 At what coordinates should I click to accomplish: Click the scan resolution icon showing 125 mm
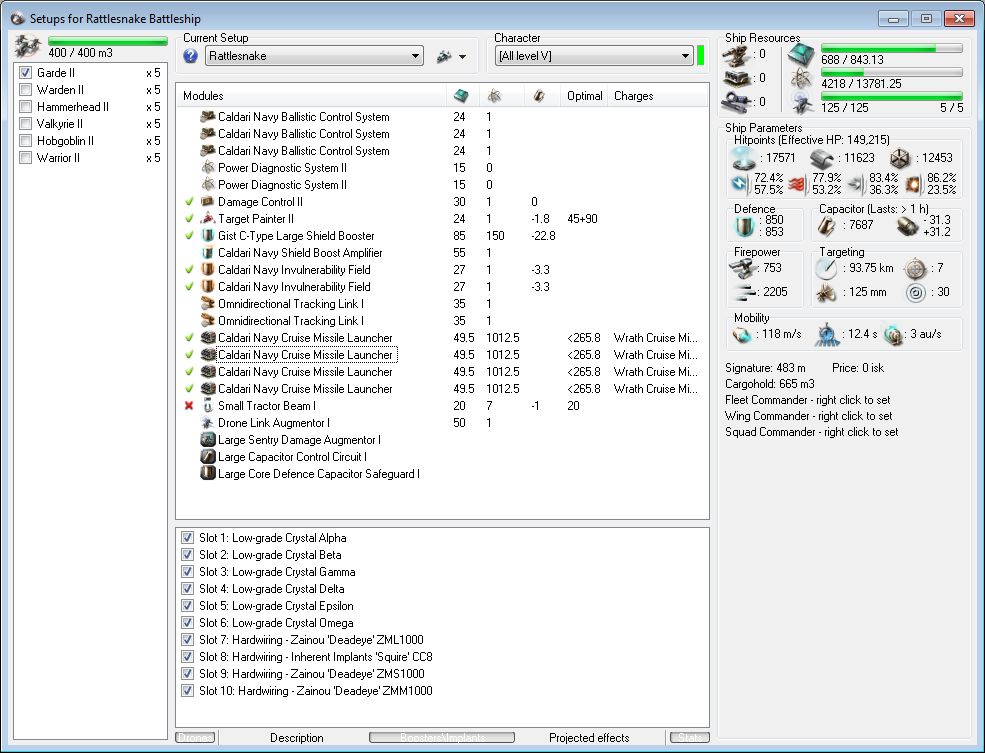pyautogui.click(x=826, y=293)
